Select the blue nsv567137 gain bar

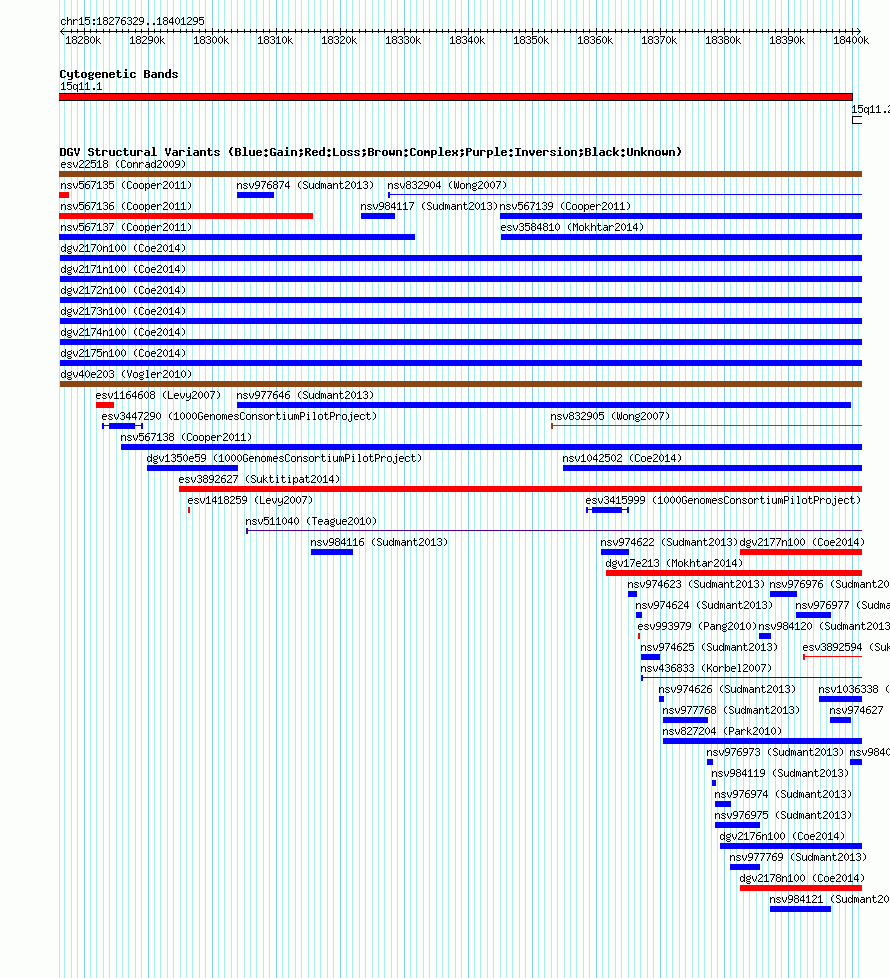click(x=237, y=237)
